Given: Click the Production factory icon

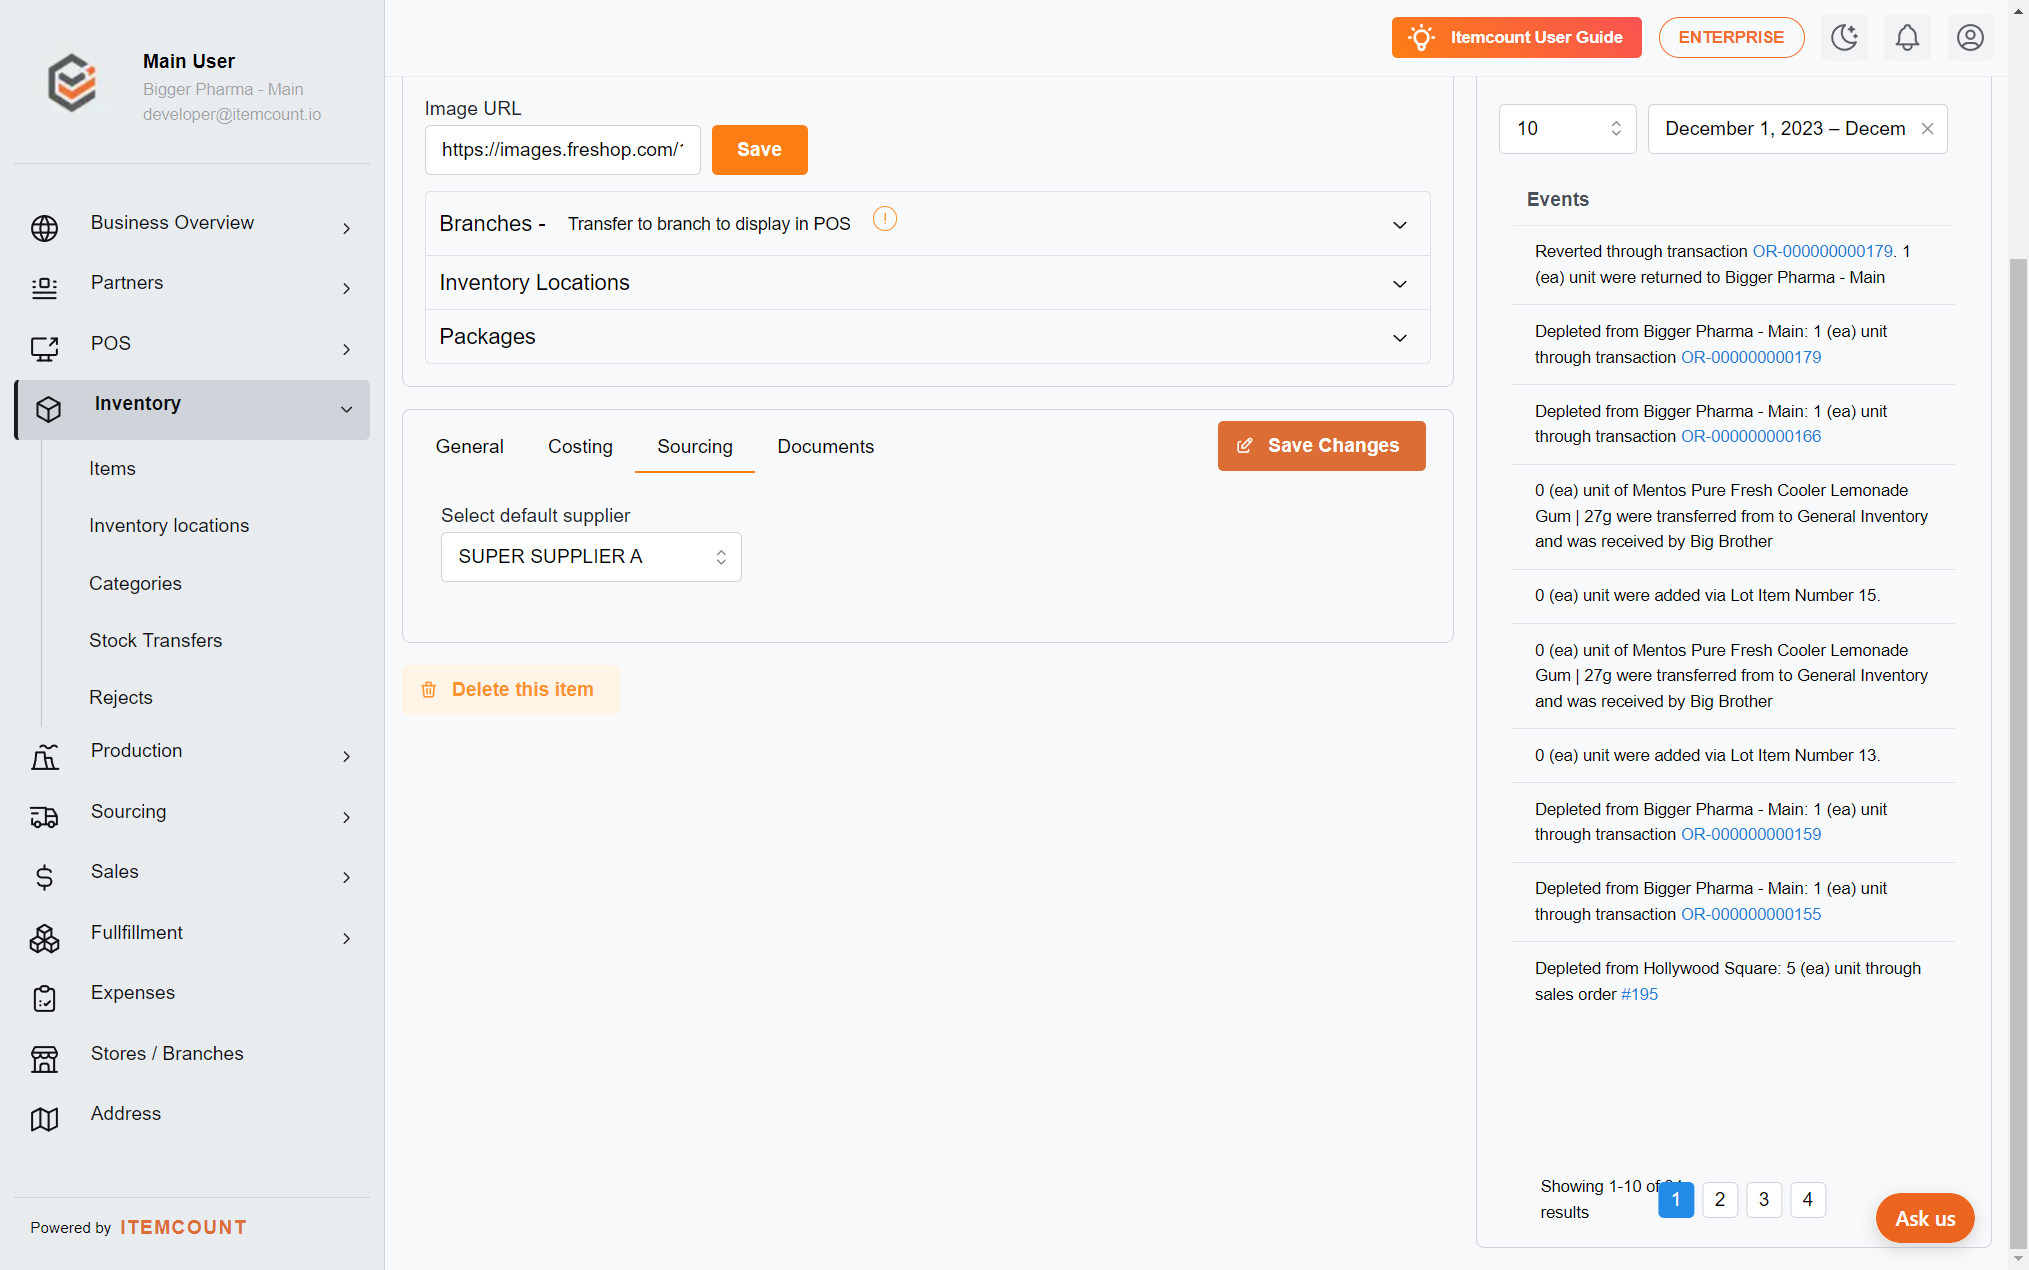Looking at the screenshot, I should pyautogui.click(x=44, y=757).
